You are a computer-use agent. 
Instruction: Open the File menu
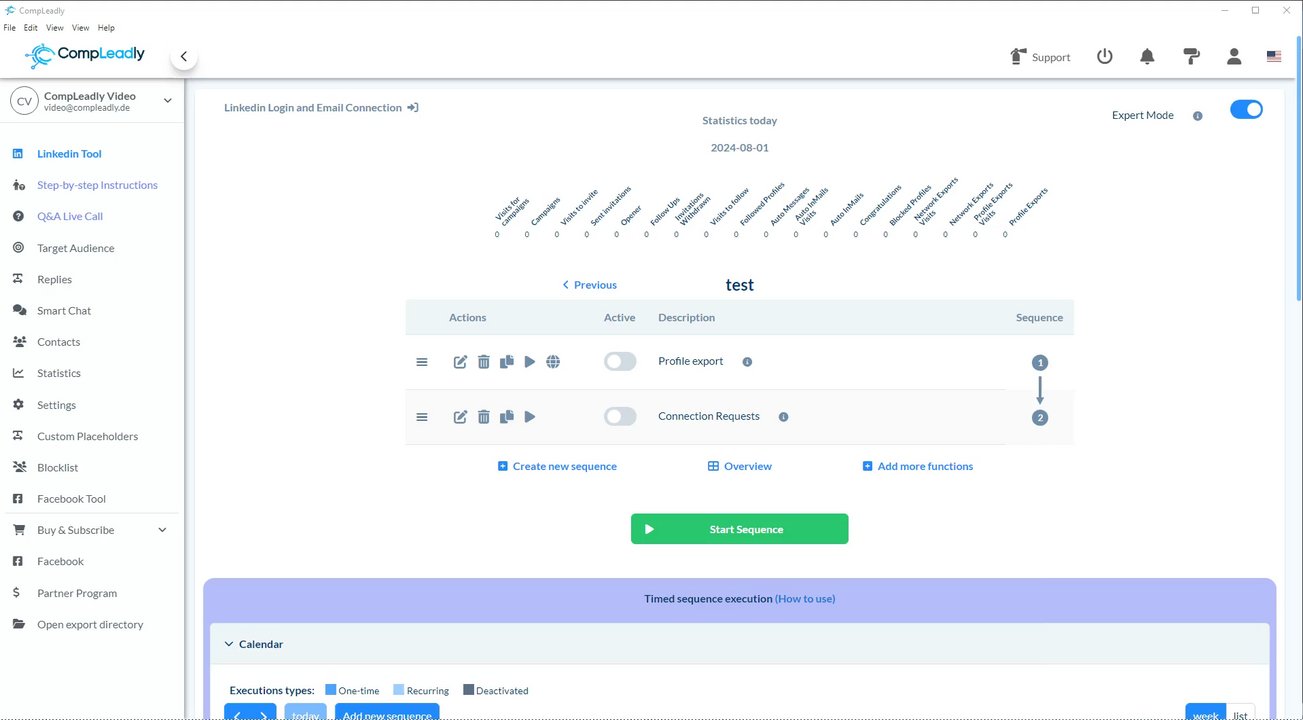[x=10, y=28]
